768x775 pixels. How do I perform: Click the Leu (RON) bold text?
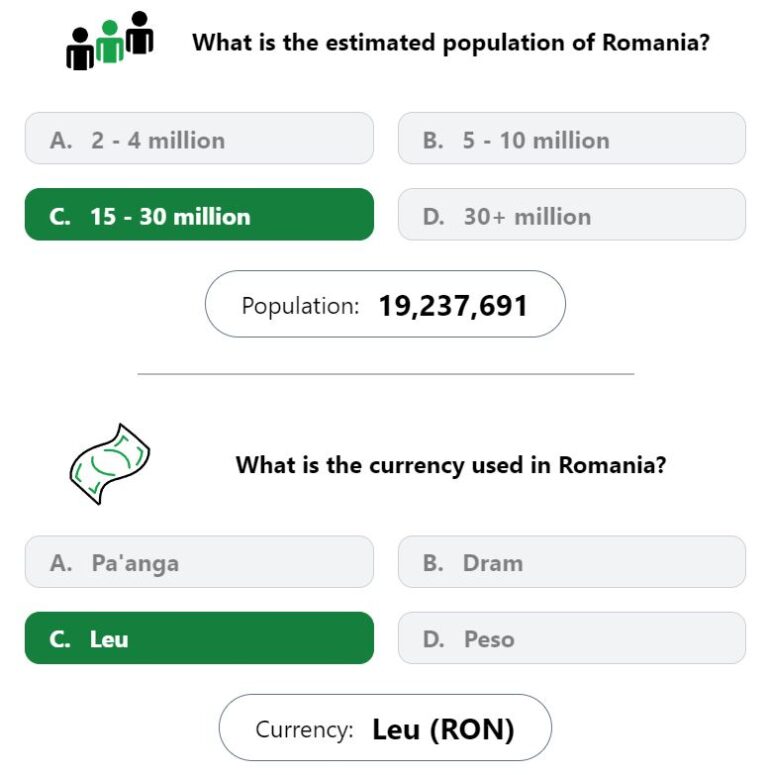443,730
